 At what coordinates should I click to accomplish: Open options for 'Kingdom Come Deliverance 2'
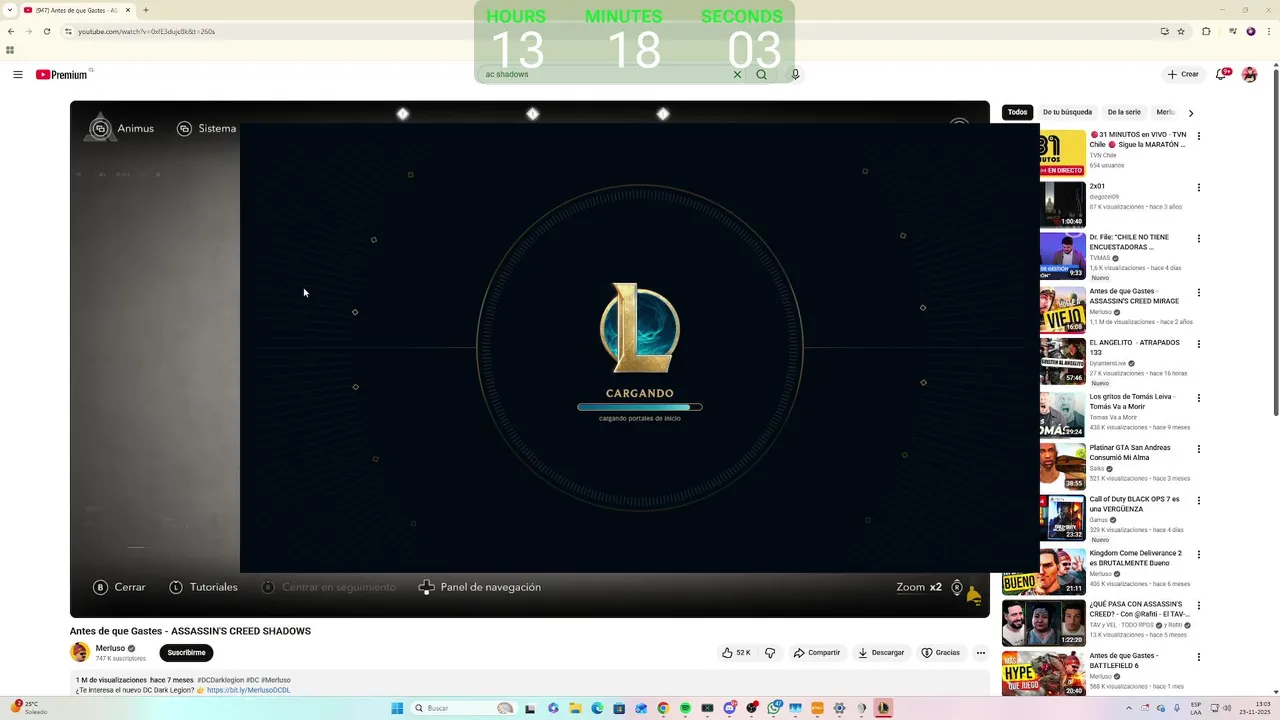(x=1199, y=554)
